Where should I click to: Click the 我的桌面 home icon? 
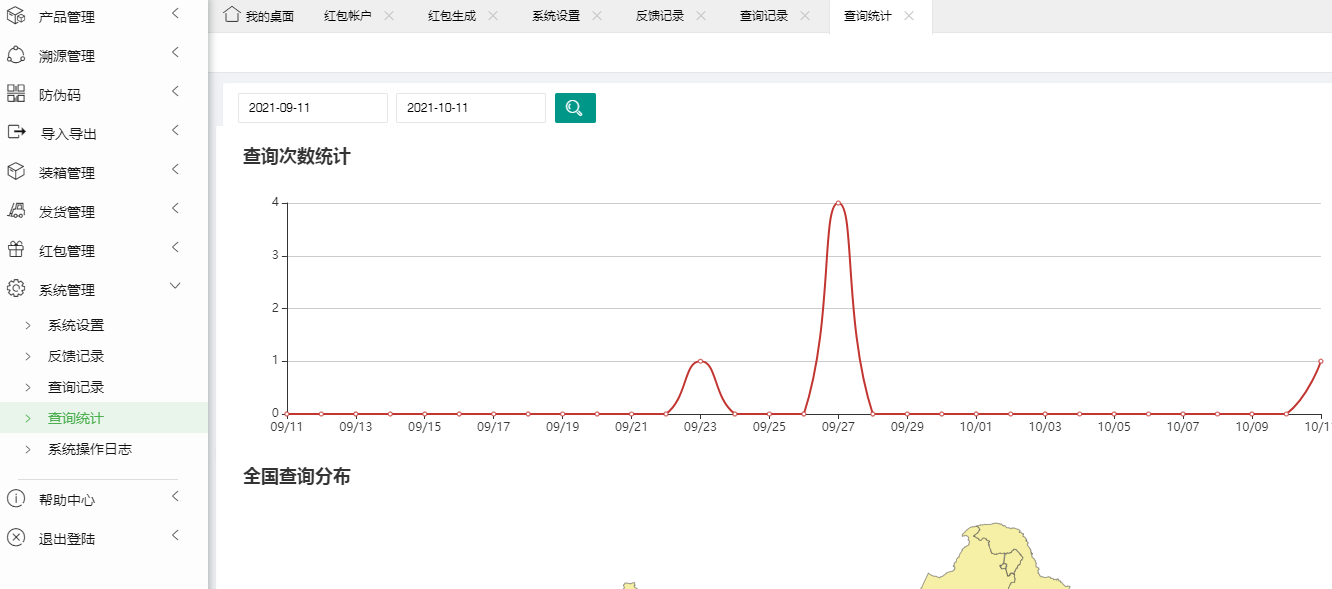[232, 15]
